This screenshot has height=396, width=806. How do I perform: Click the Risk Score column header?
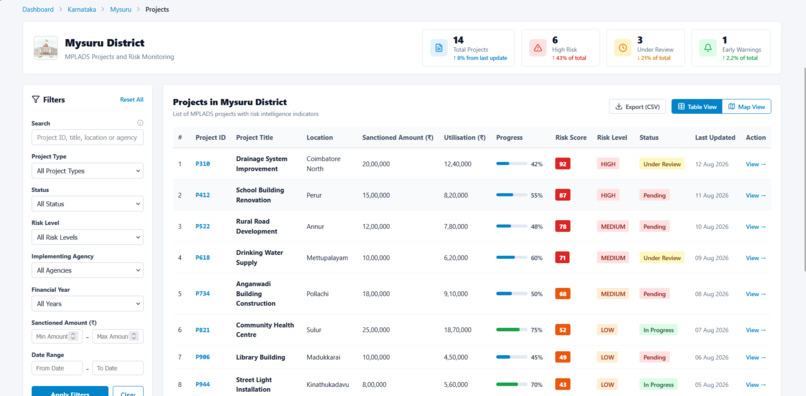coord(571,137)
